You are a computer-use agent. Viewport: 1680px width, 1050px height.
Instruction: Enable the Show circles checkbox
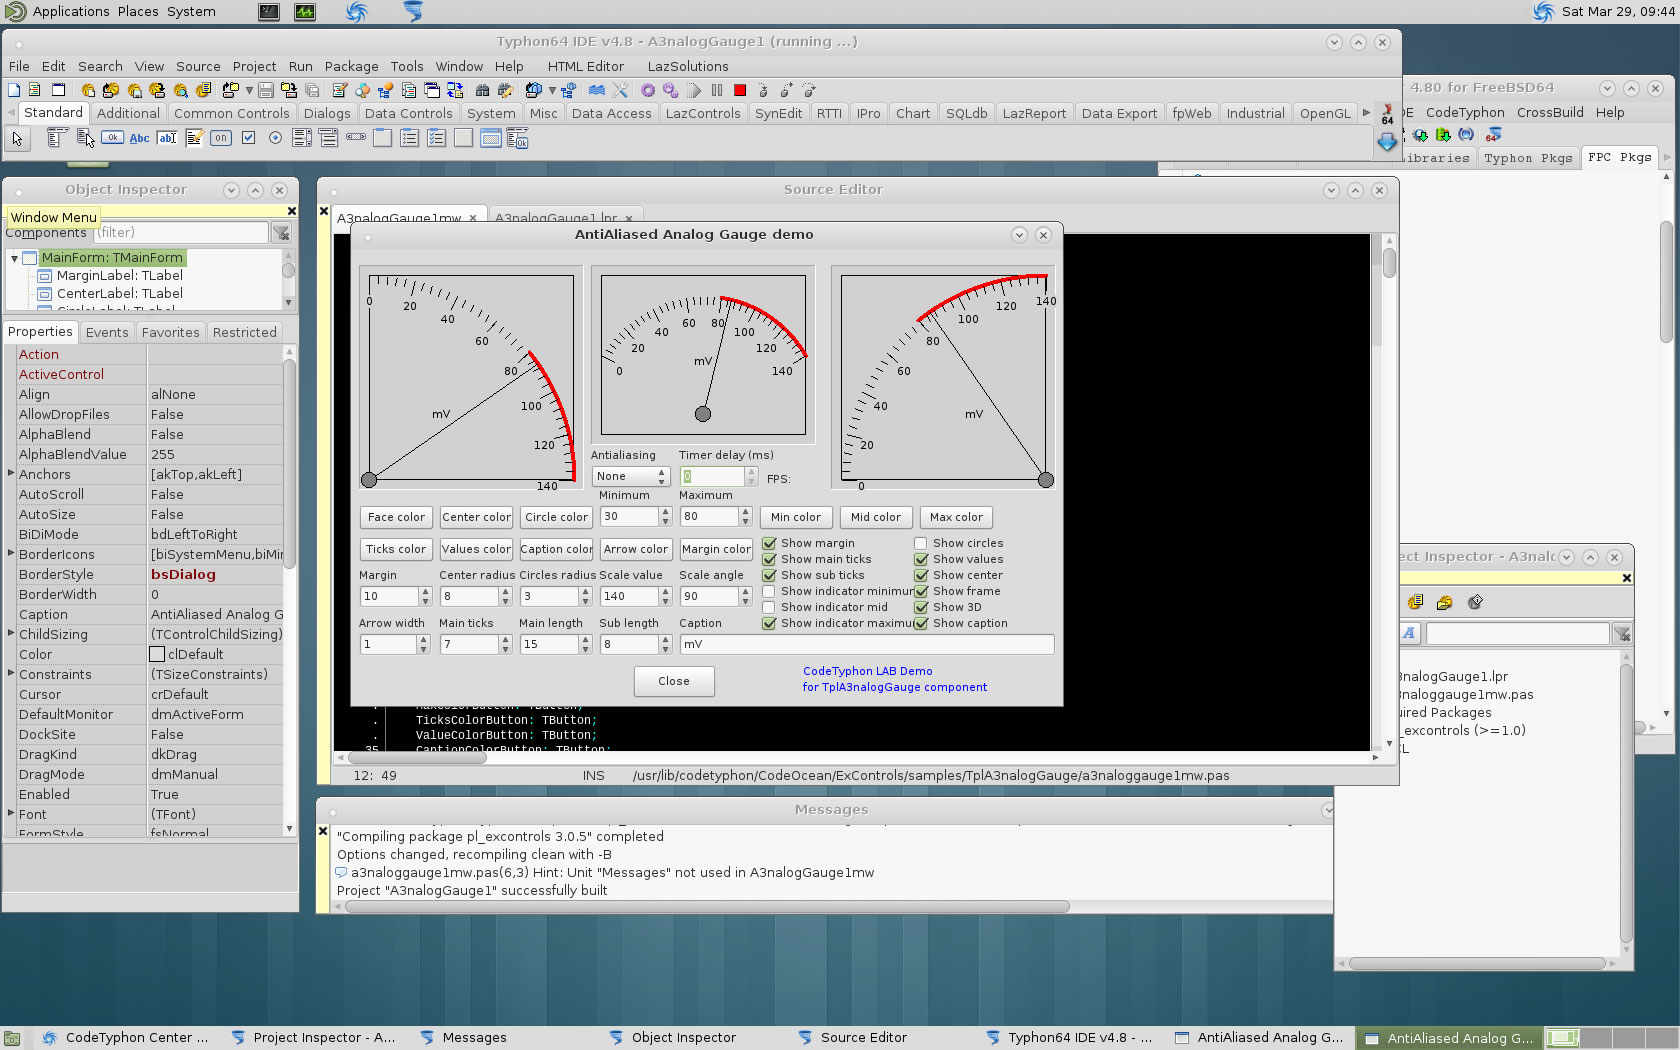(x=921, y=543)
